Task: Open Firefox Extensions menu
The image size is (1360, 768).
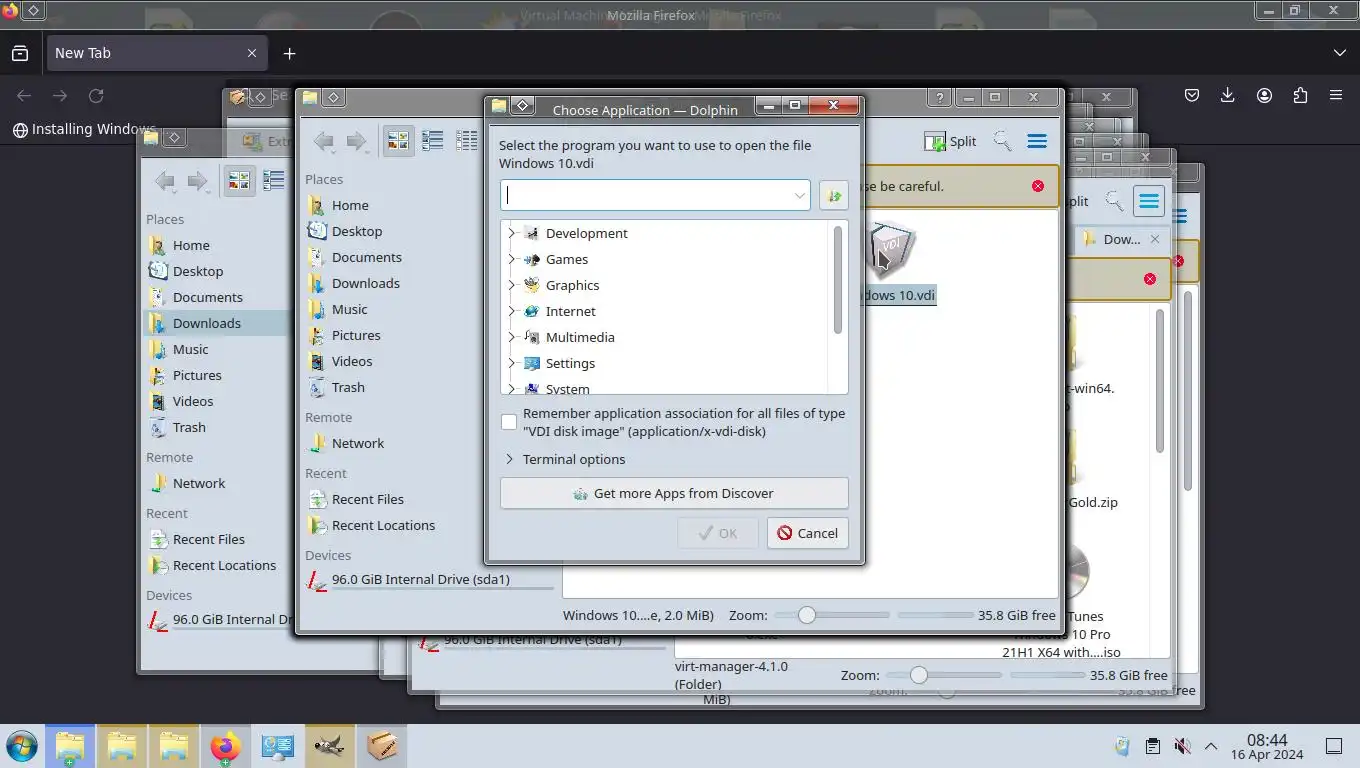Action: click(x=1300, y=96)
